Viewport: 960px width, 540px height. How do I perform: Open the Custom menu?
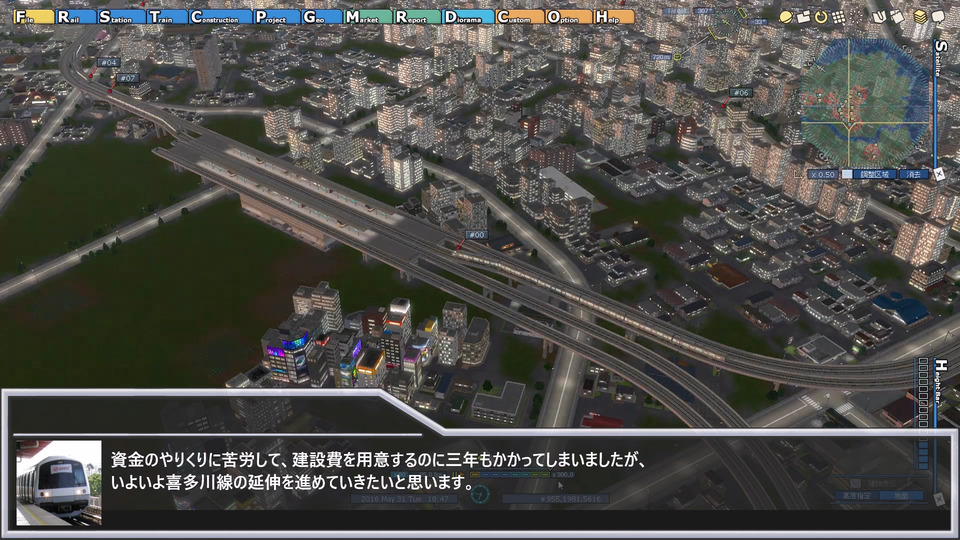pos(519,17)
